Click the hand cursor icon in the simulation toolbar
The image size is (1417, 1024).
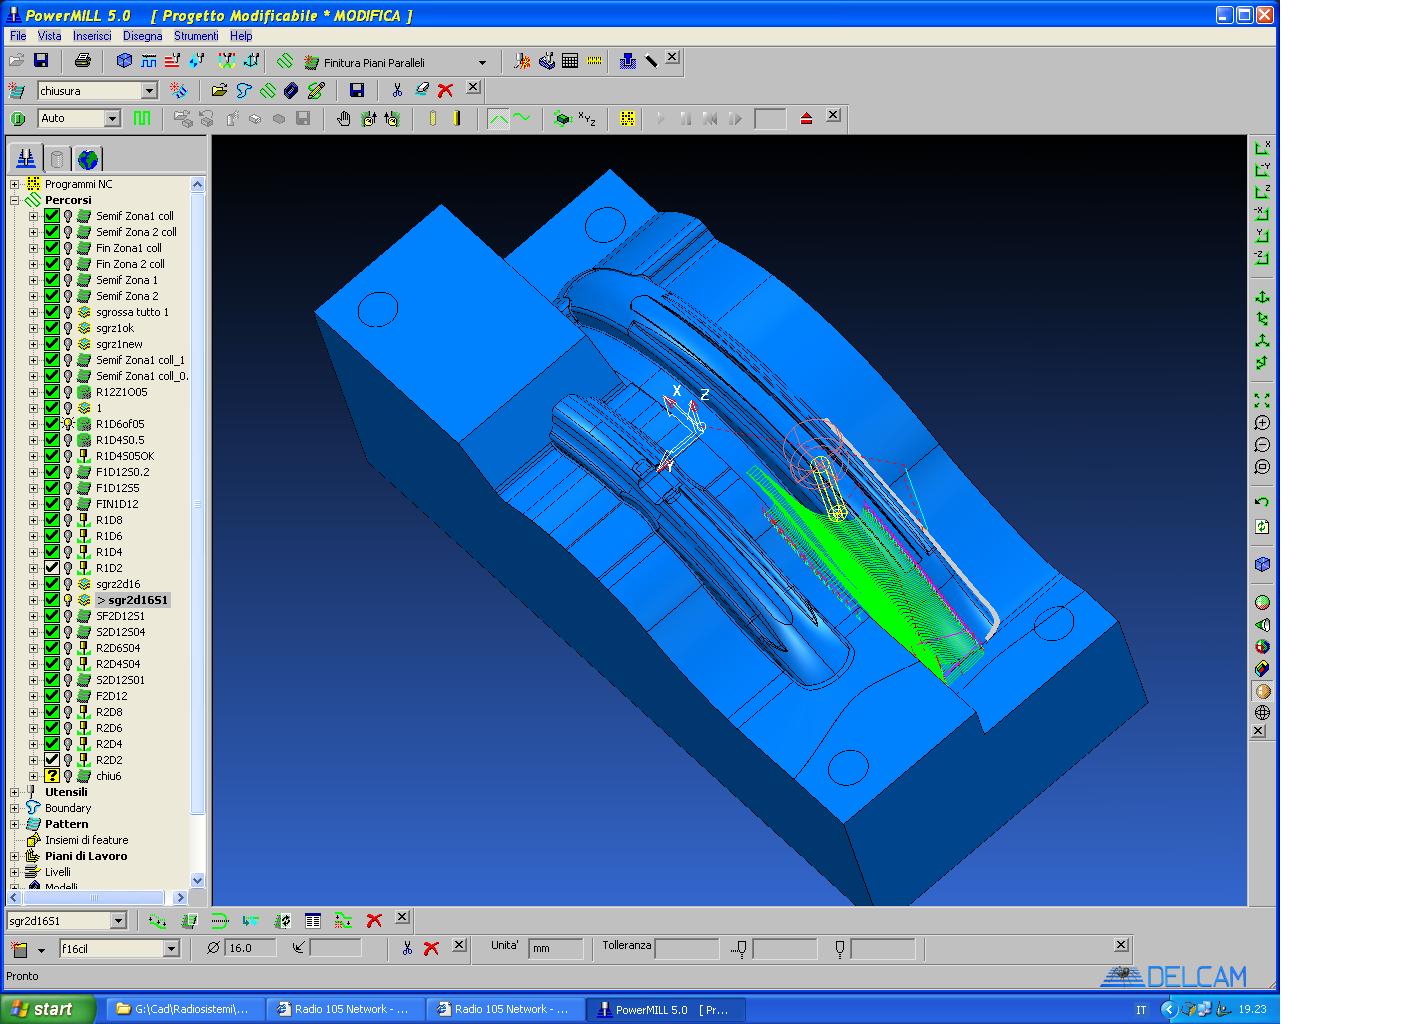[x=343, y=119]
